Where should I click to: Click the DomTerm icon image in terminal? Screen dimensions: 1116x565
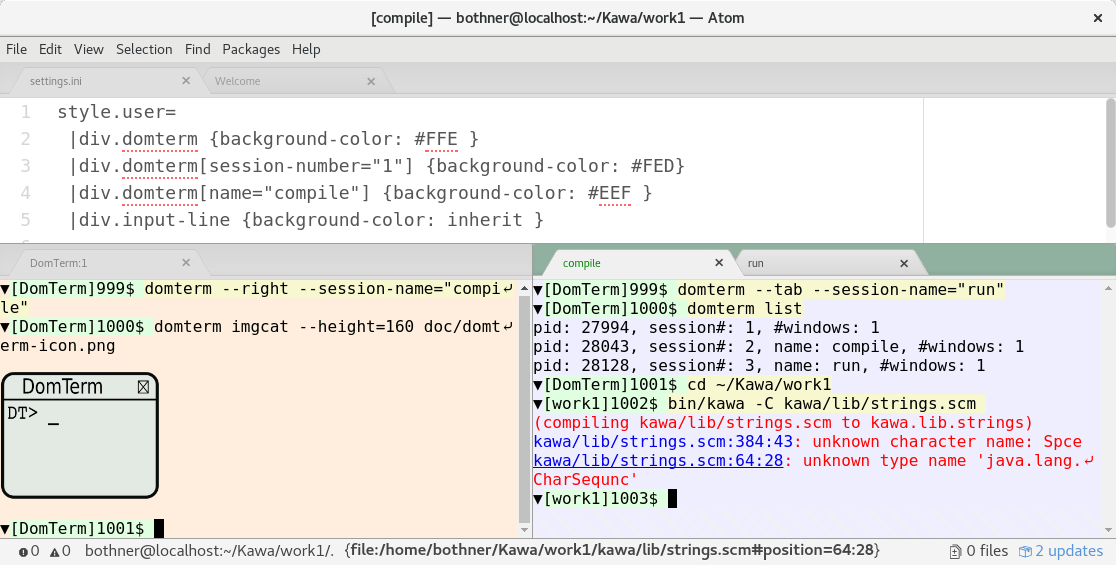[80, 435]
